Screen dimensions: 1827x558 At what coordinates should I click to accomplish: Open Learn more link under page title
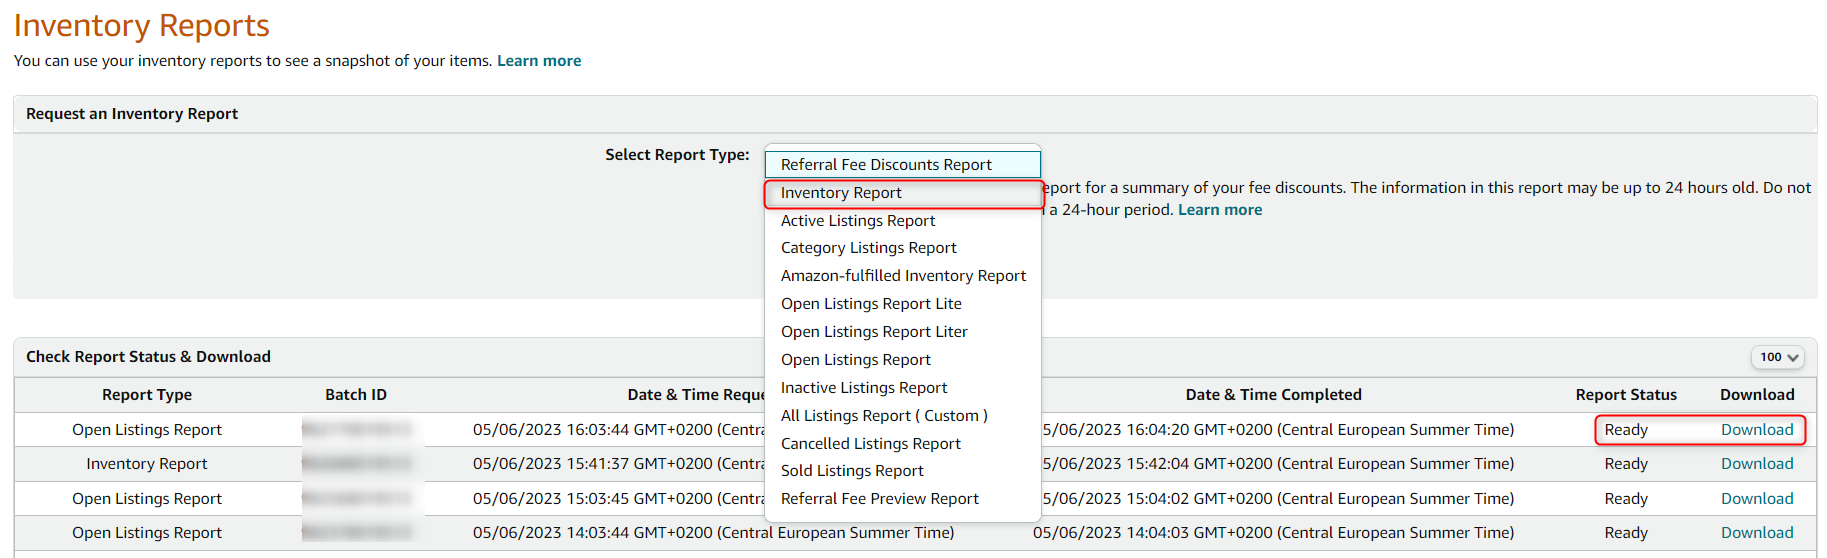539,61
